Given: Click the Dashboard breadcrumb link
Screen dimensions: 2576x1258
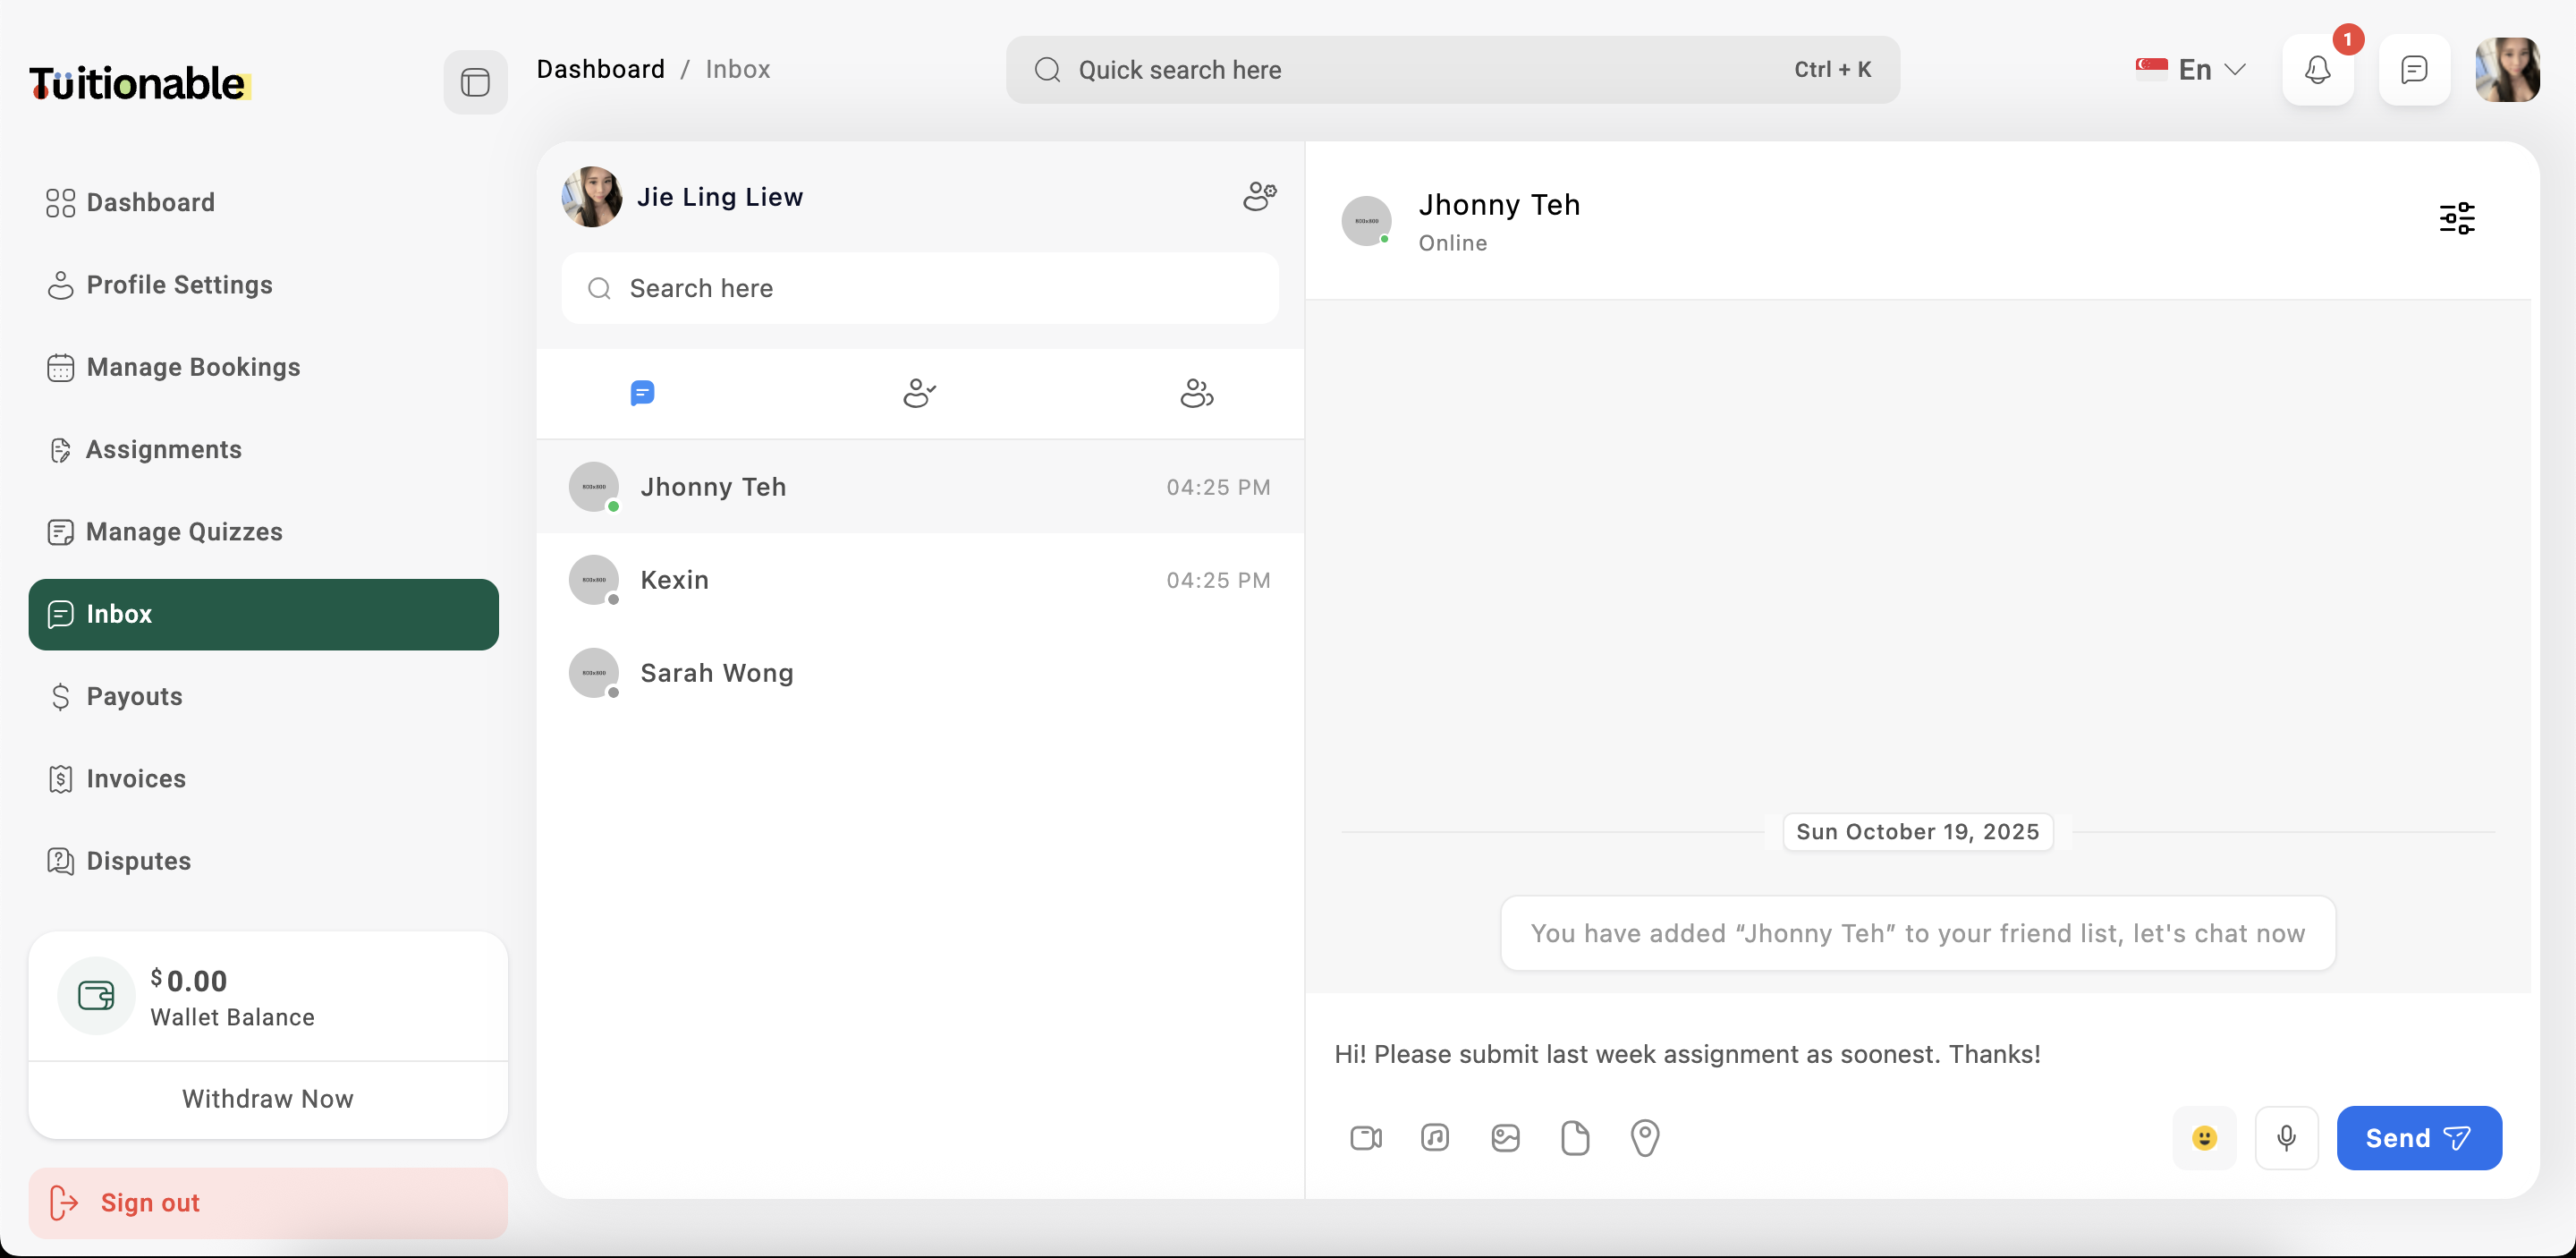Looking at the screenshot, I should (600, 69).
